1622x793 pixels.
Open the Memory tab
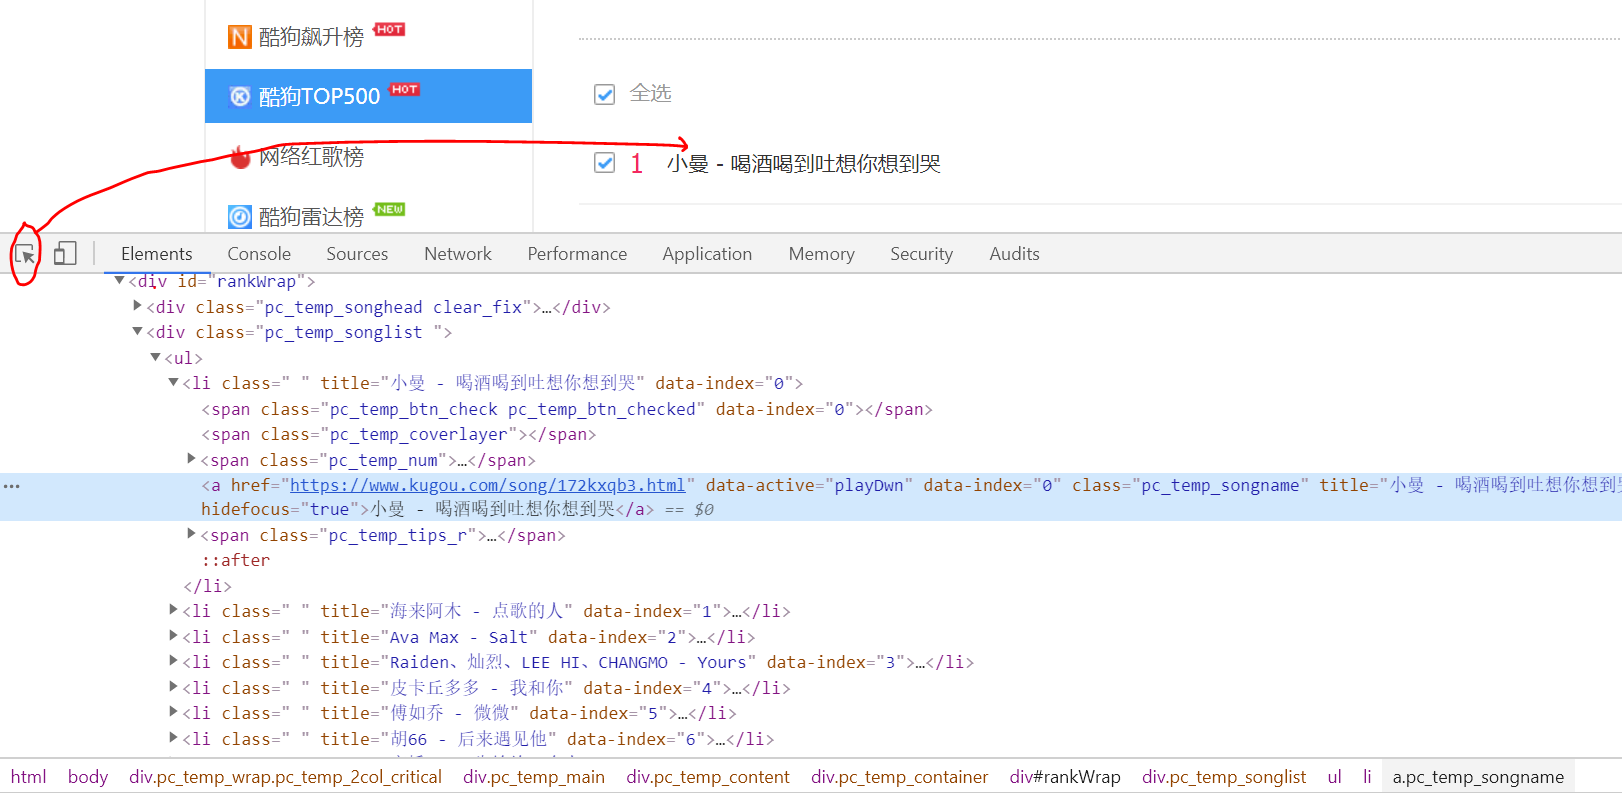[821, 254]
